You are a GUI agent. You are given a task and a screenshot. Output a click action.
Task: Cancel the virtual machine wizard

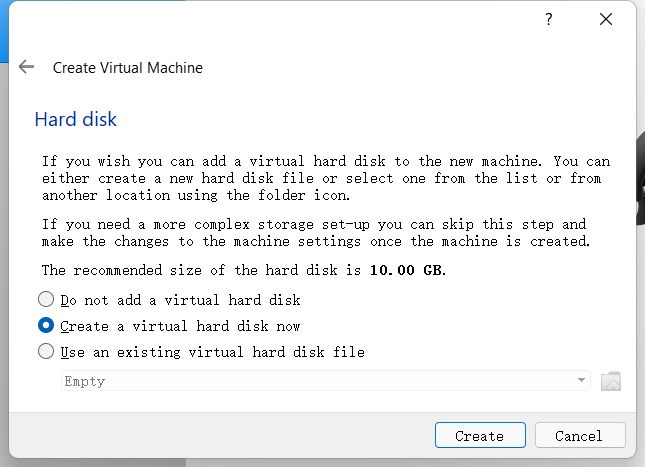(580, 436)
